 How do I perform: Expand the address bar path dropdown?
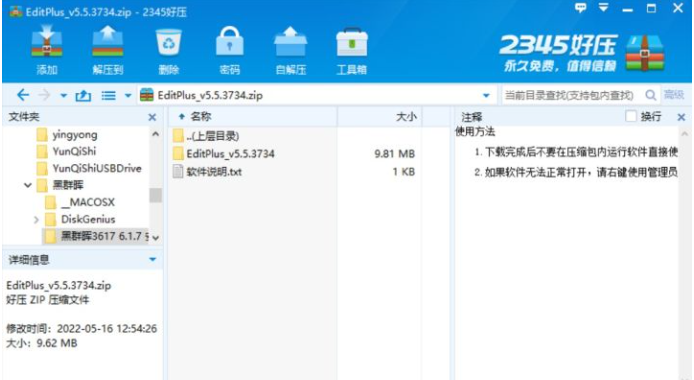(x=486, y=96)
